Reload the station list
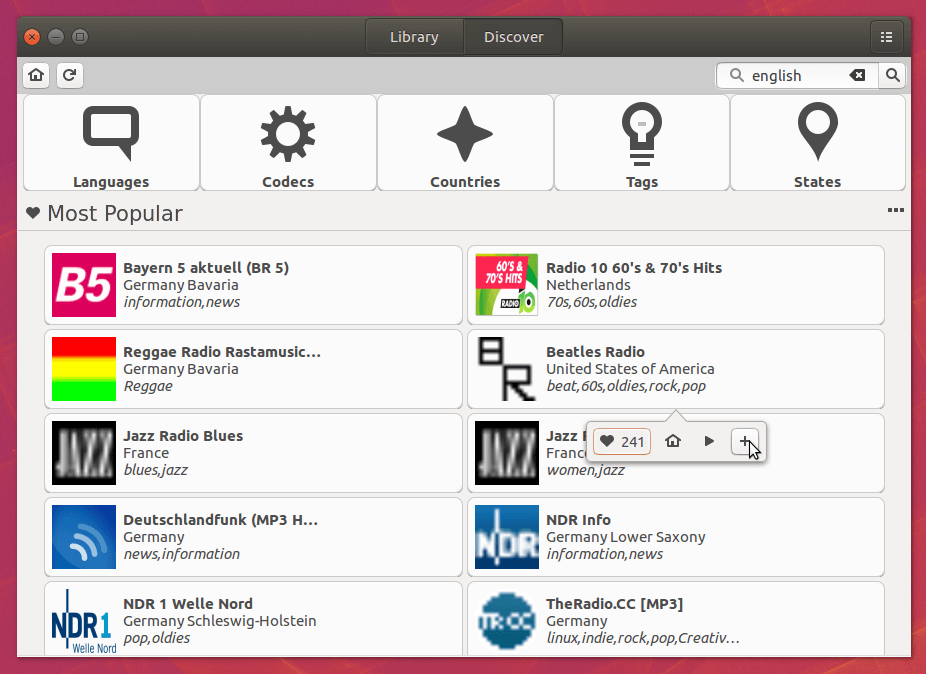This screenshot has height=674, width=926. (69, 75)
